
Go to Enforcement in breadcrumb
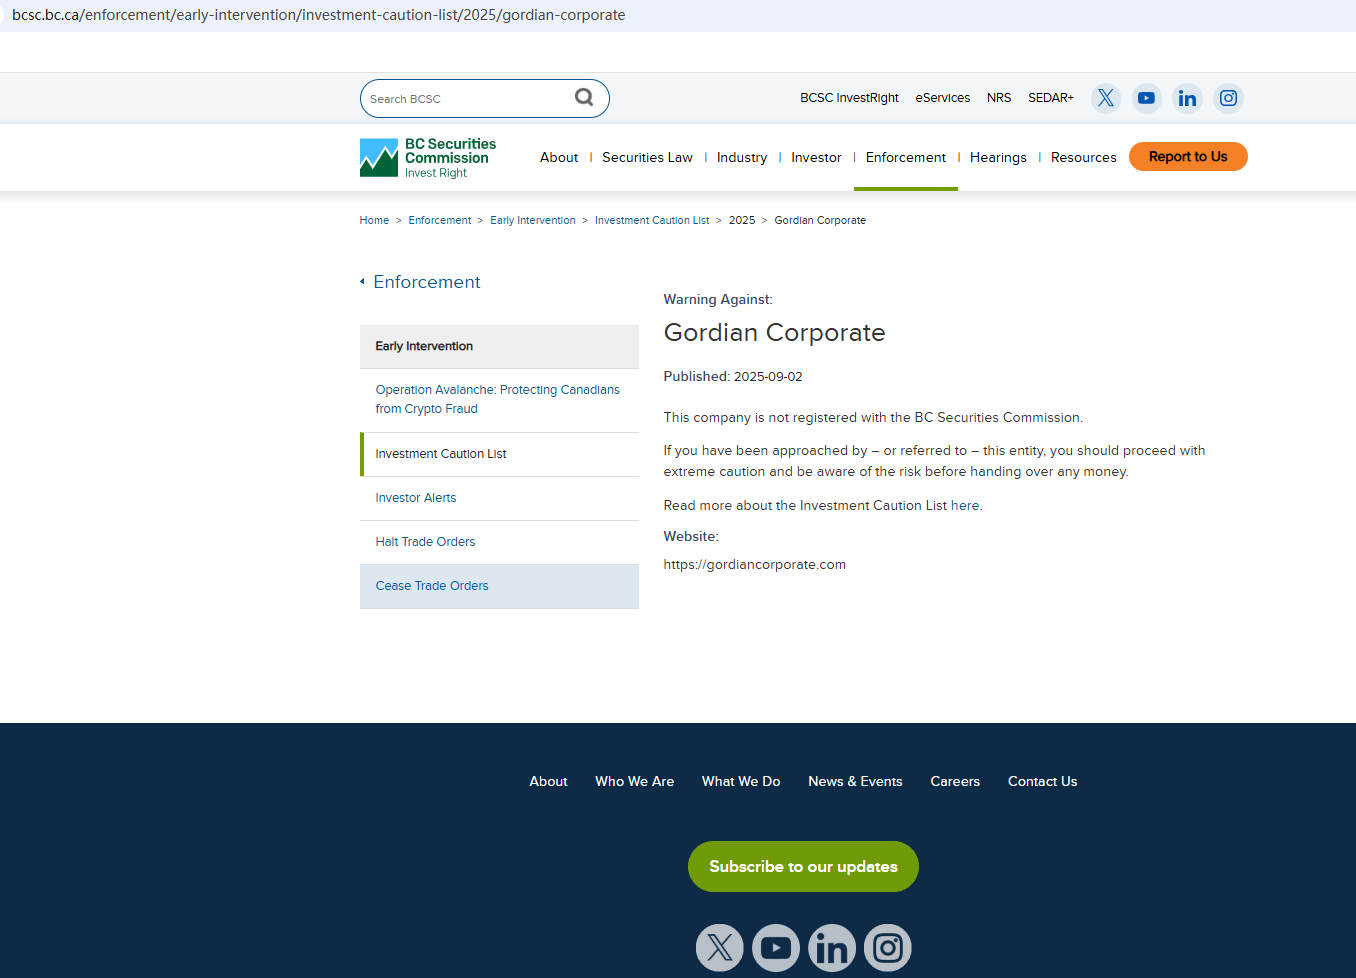(439, 220)
